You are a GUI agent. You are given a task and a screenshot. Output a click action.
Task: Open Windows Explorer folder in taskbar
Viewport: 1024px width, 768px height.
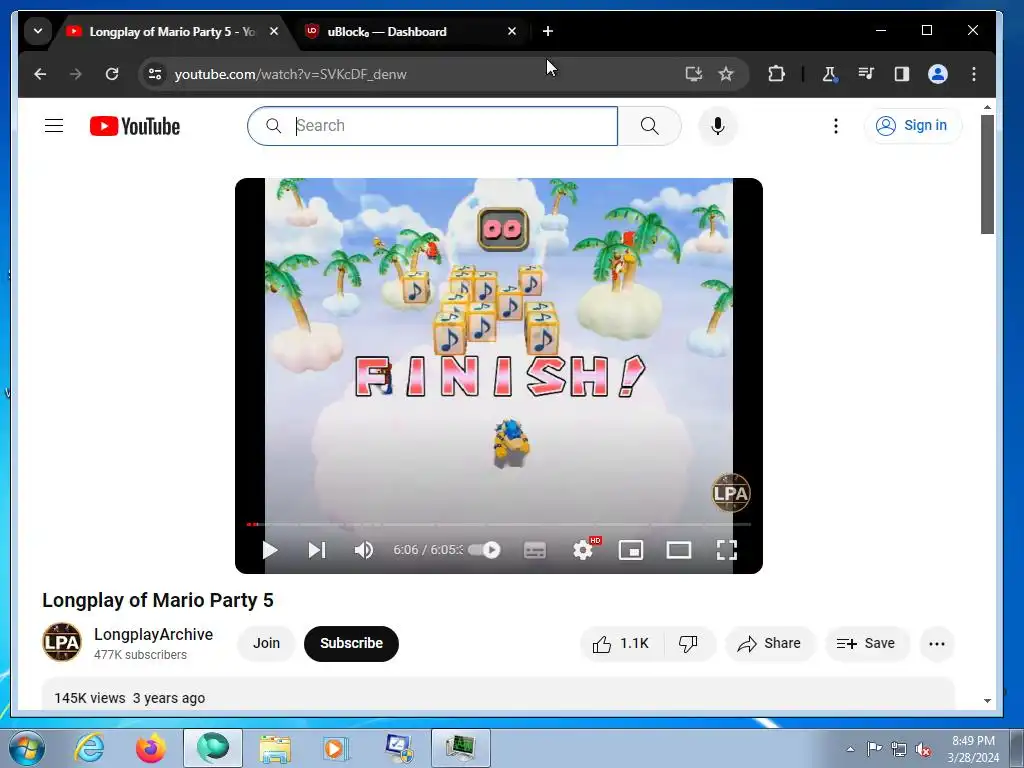275,748
